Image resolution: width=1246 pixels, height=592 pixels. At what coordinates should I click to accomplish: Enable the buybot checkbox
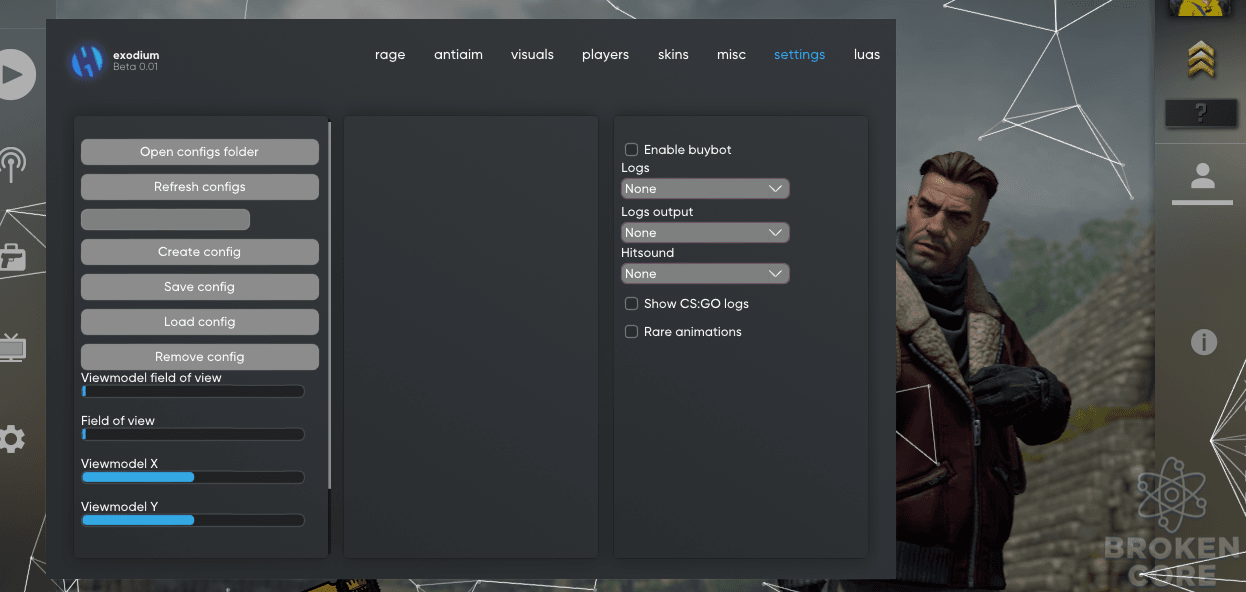point(631,150)
